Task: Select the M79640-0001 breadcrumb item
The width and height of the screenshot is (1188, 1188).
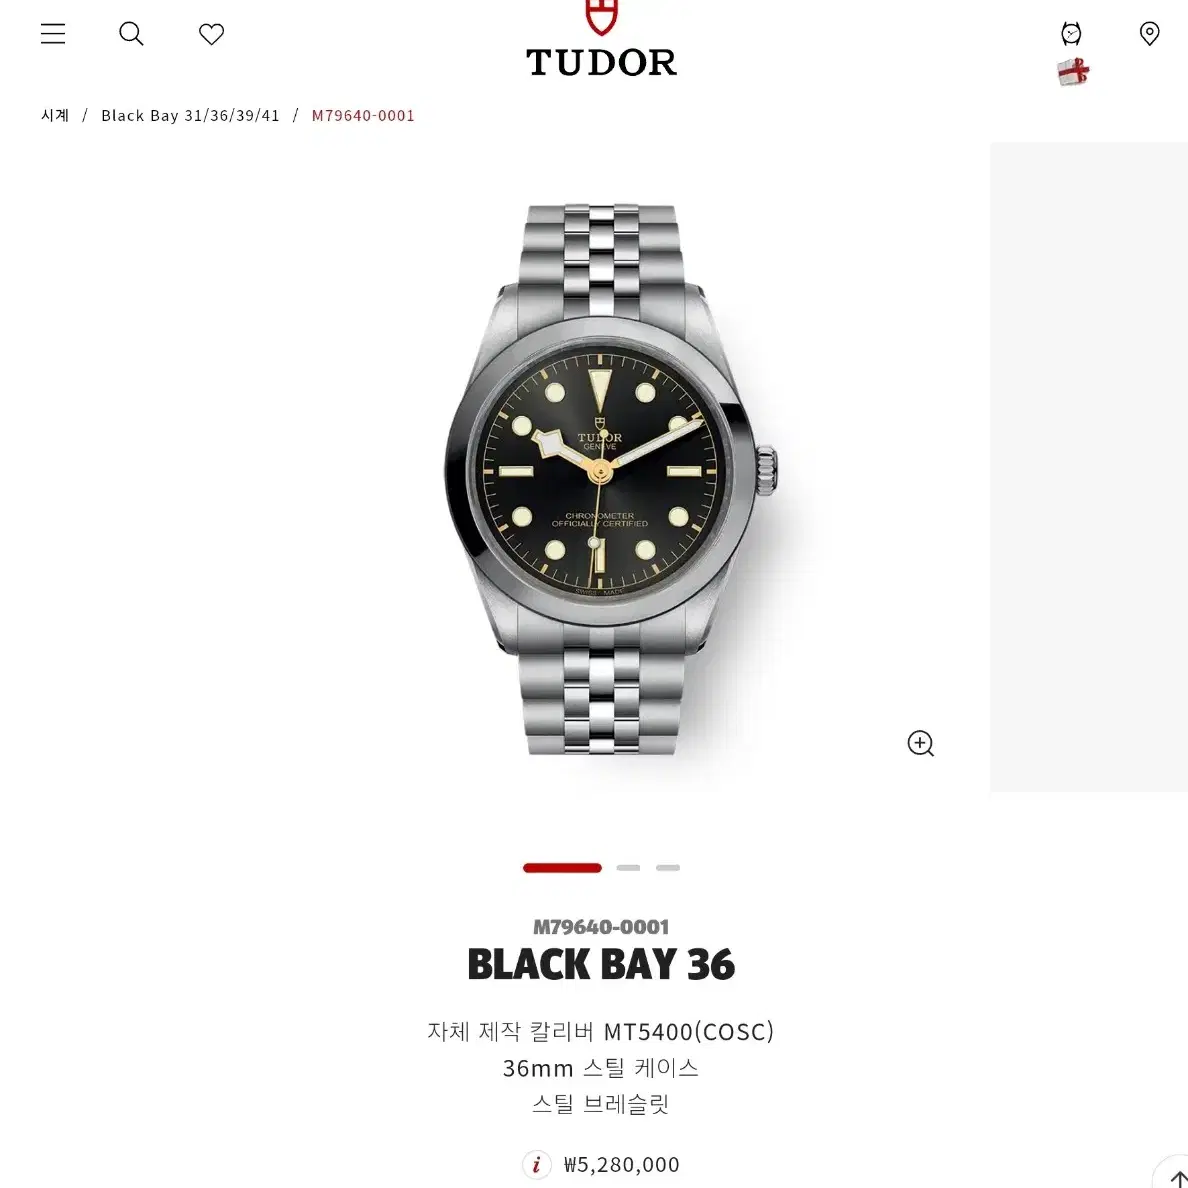Action: click(363, 115)
